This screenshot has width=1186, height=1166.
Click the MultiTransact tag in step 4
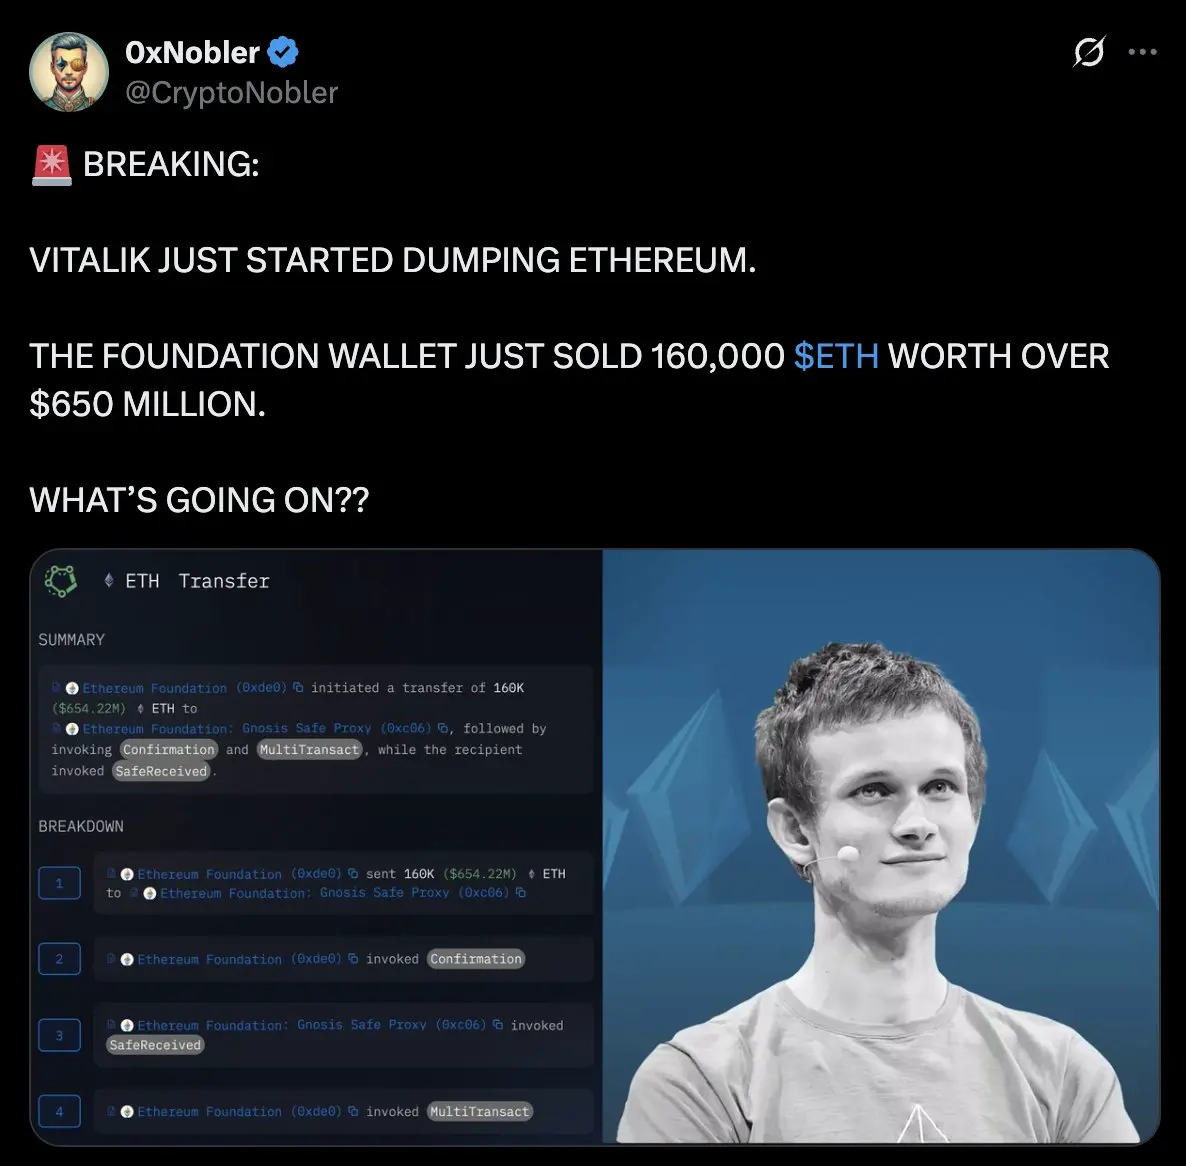pos(480,1112)
